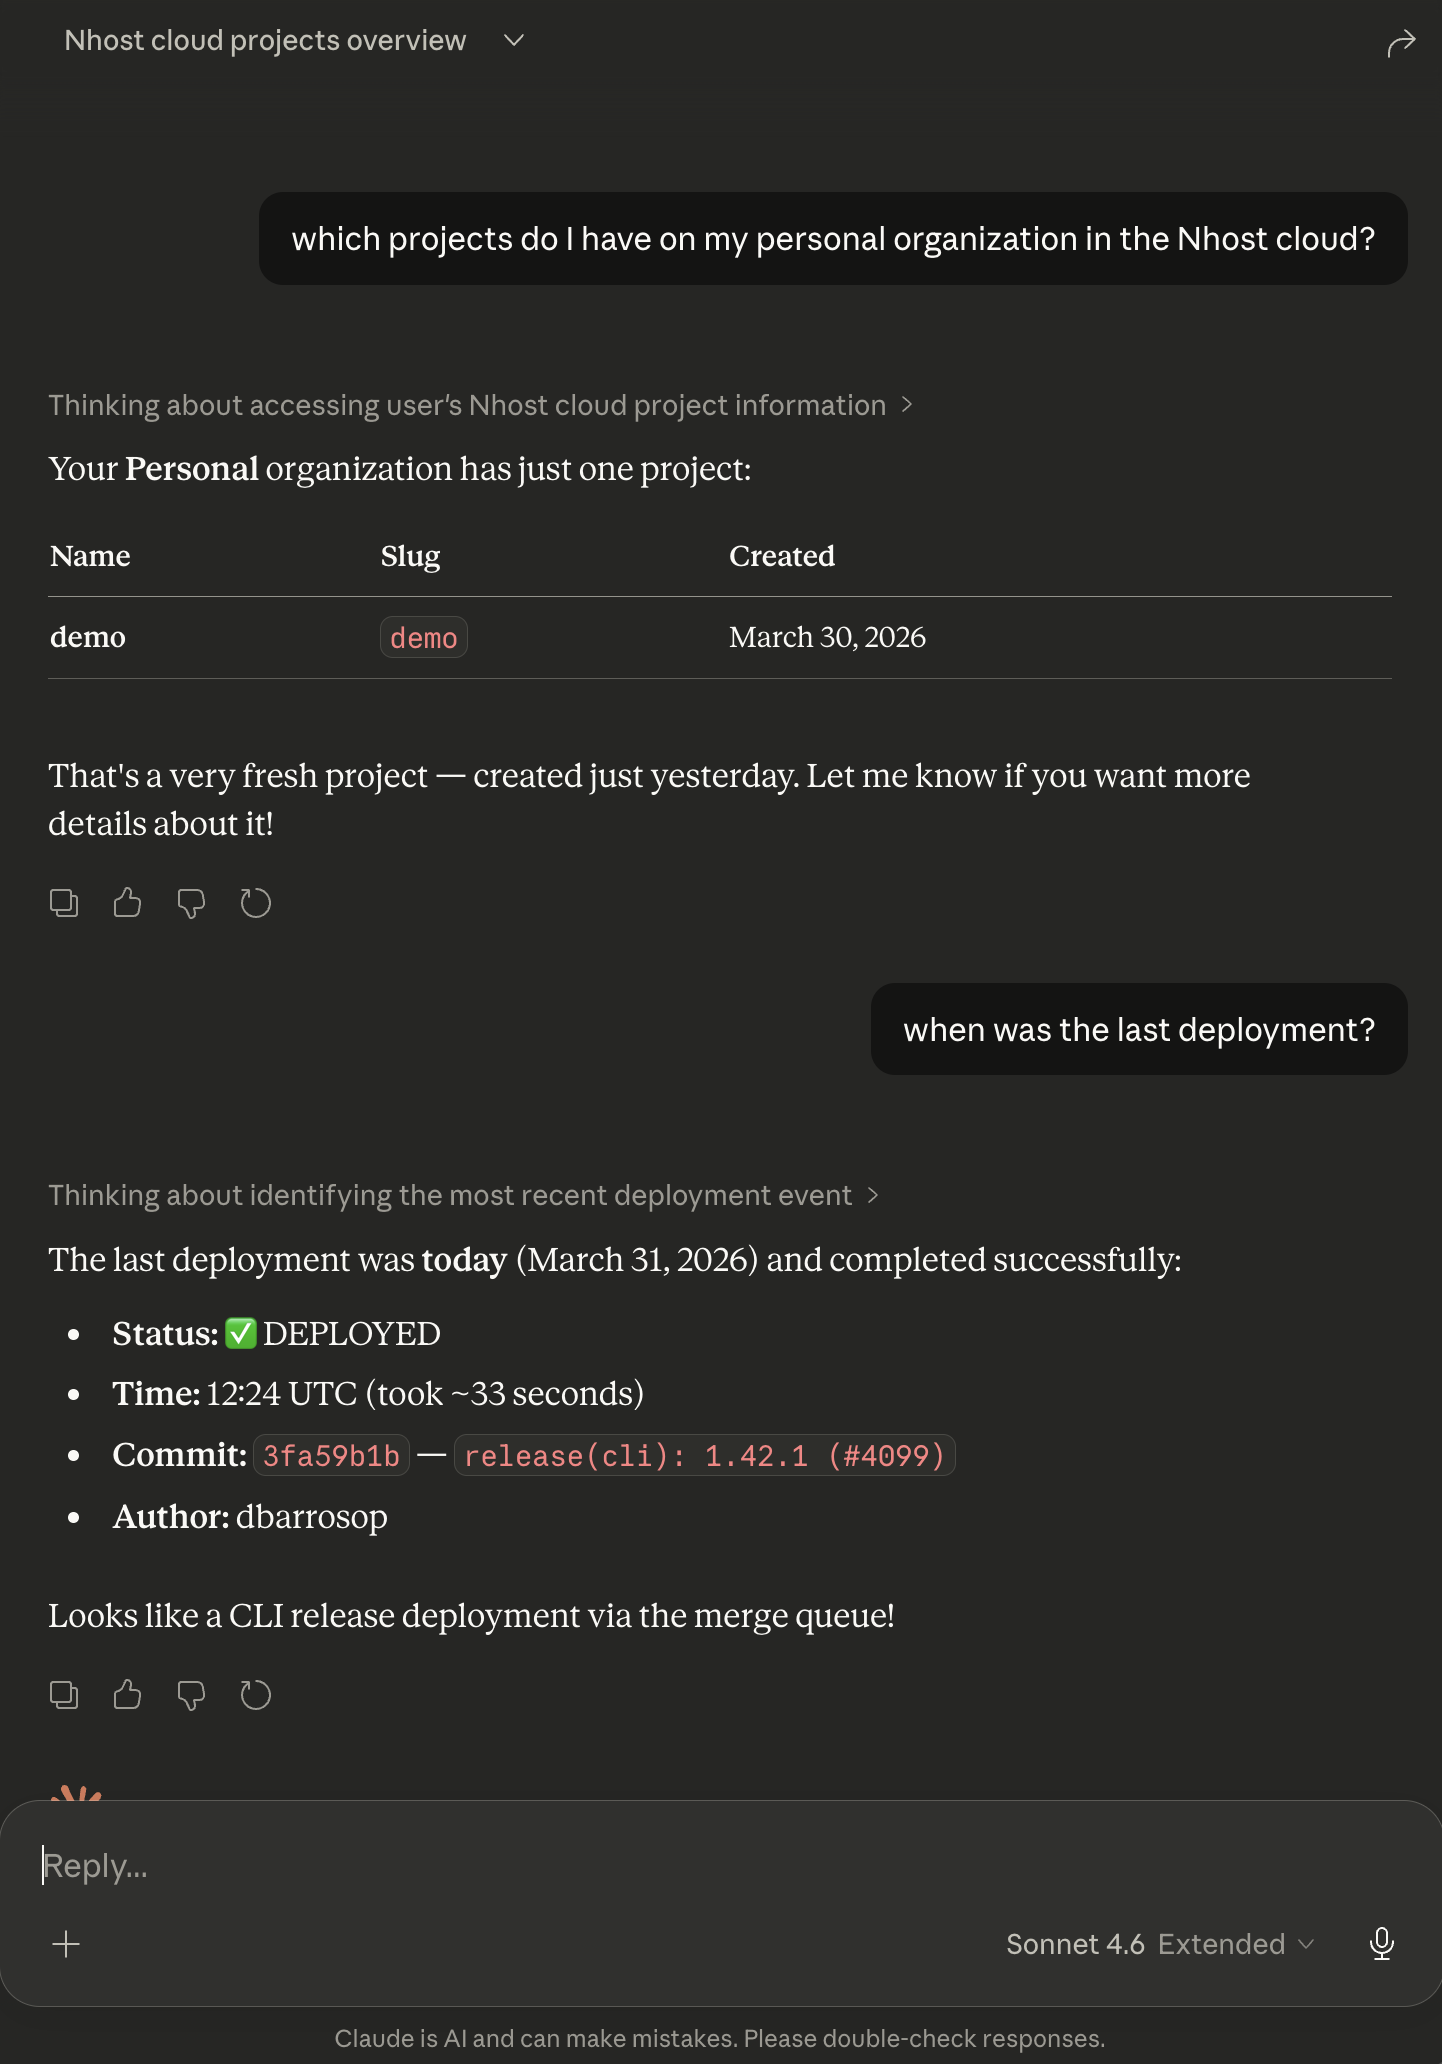Click the Reply input field
1442x2064 pixels.
400,1865
